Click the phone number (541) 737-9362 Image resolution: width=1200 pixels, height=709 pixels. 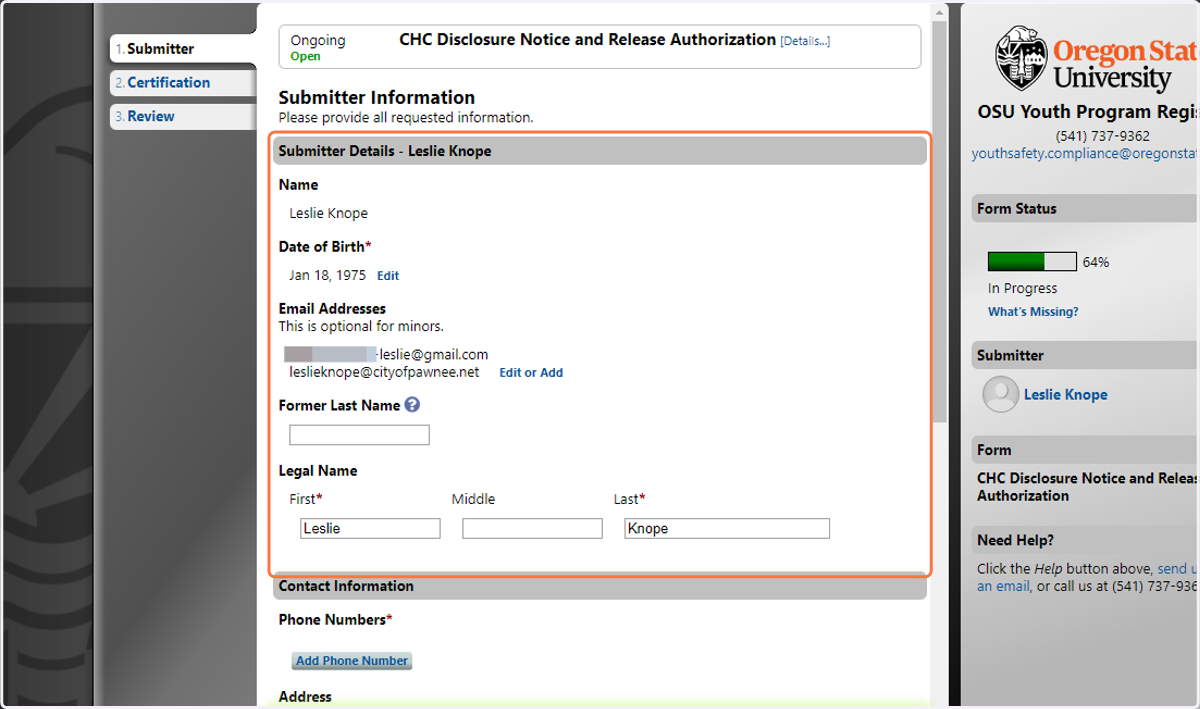click(x=1102, y=136)
